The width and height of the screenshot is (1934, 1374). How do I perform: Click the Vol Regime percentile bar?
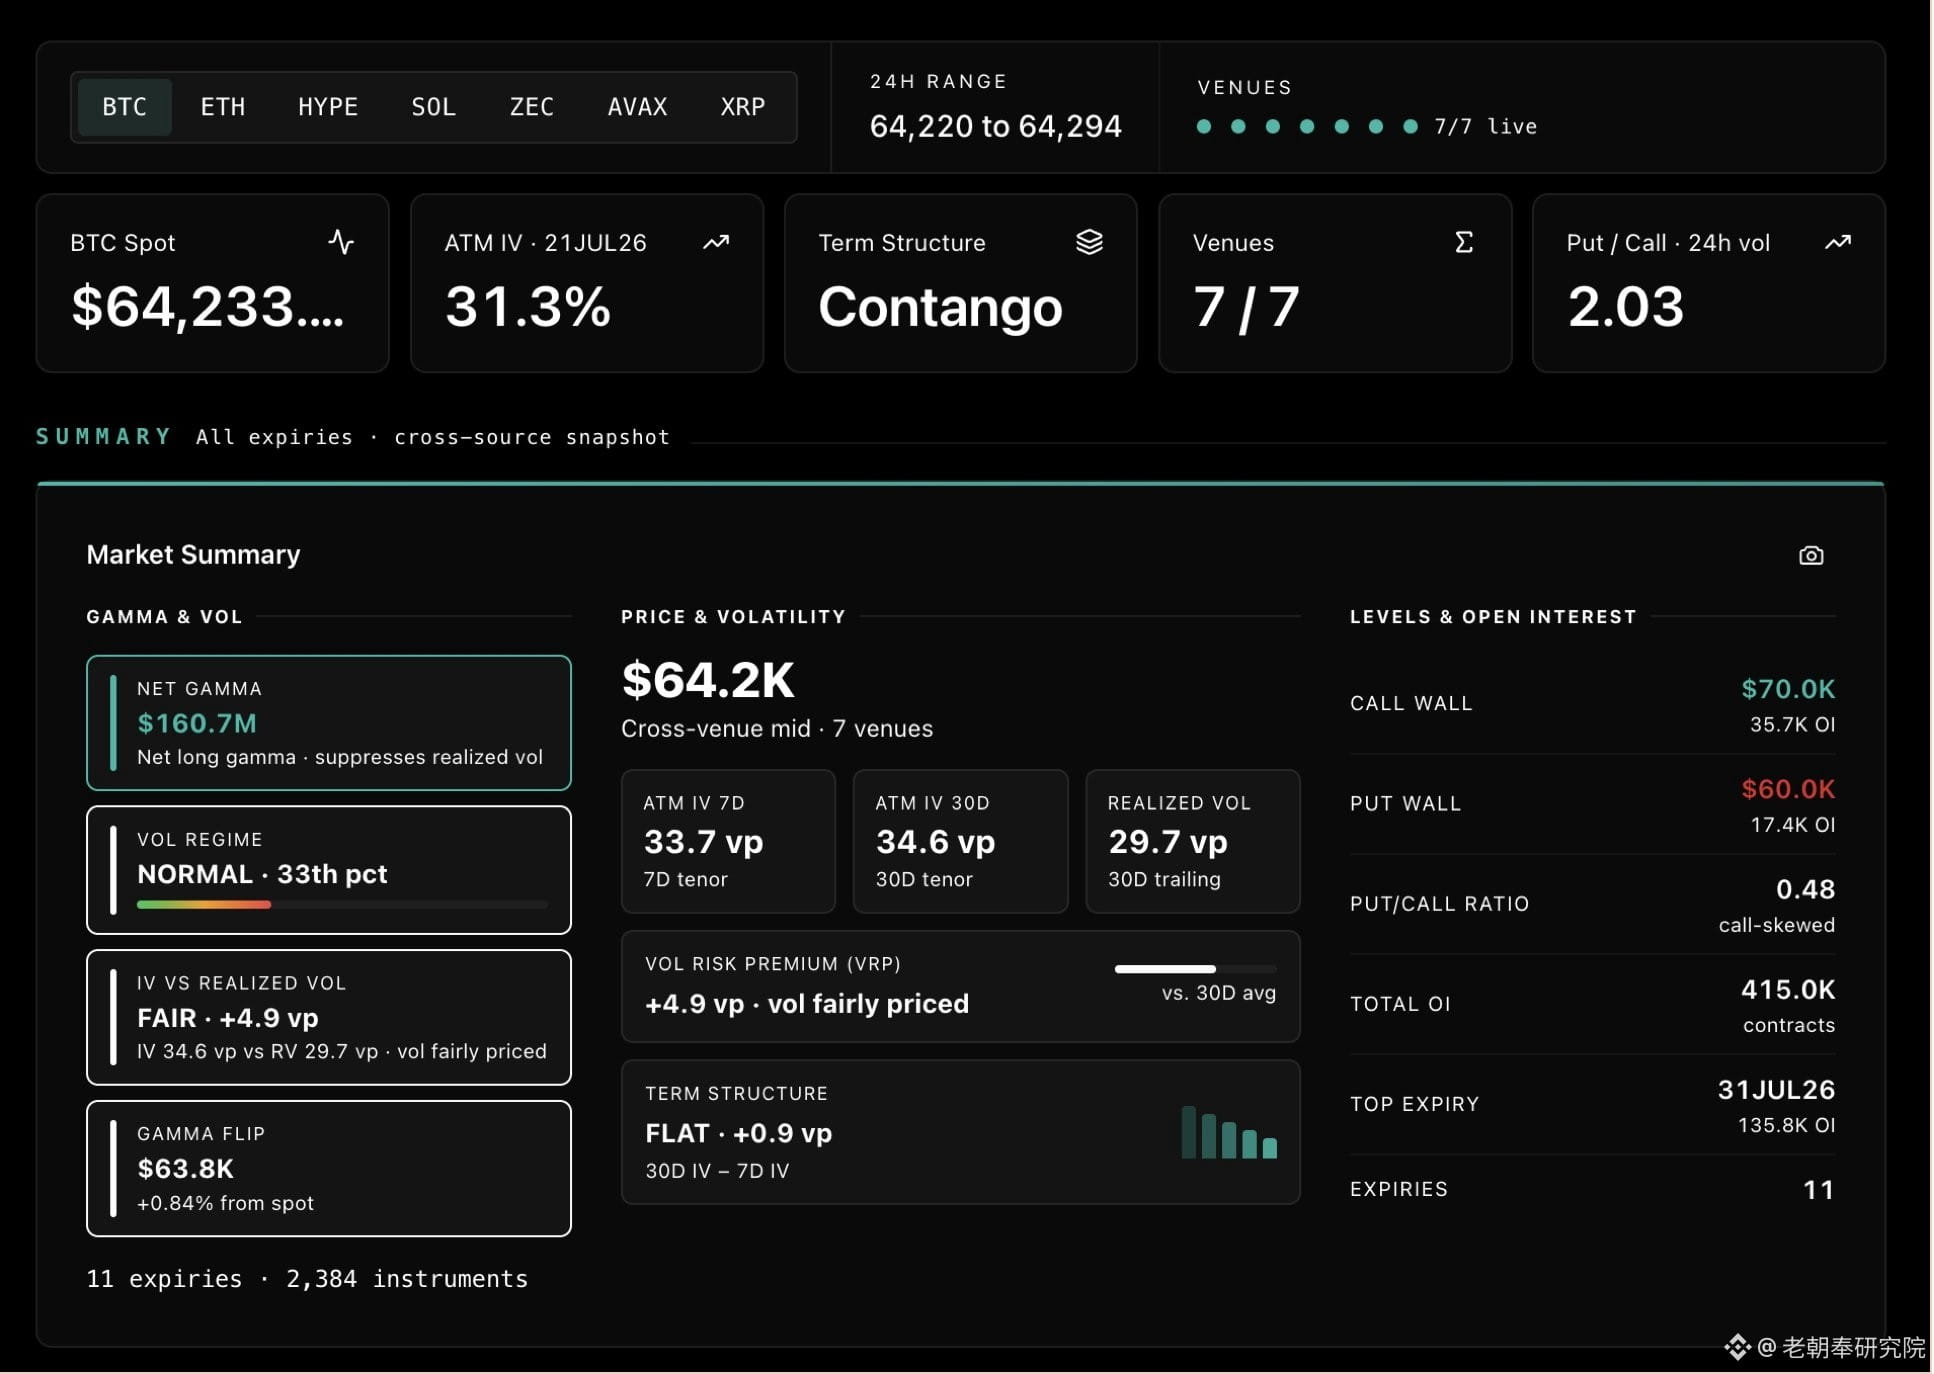point(342,905)
